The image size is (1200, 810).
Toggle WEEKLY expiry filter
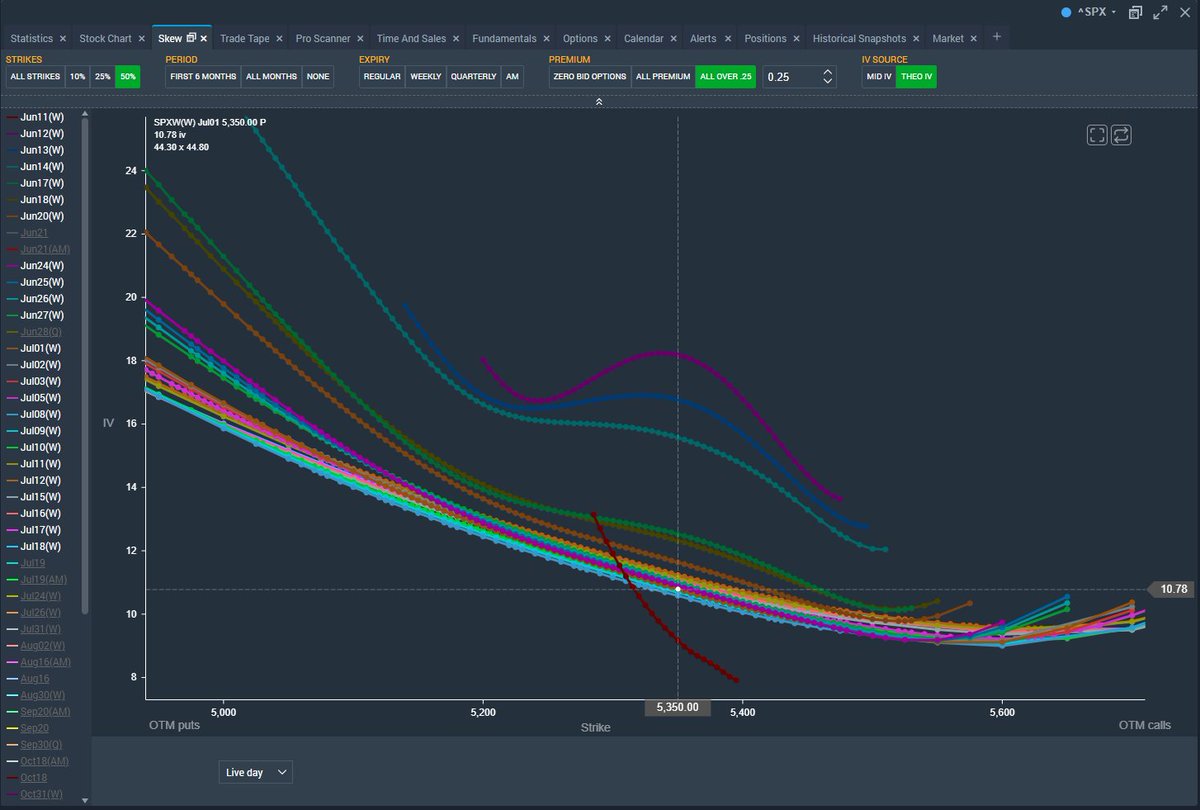425,77
